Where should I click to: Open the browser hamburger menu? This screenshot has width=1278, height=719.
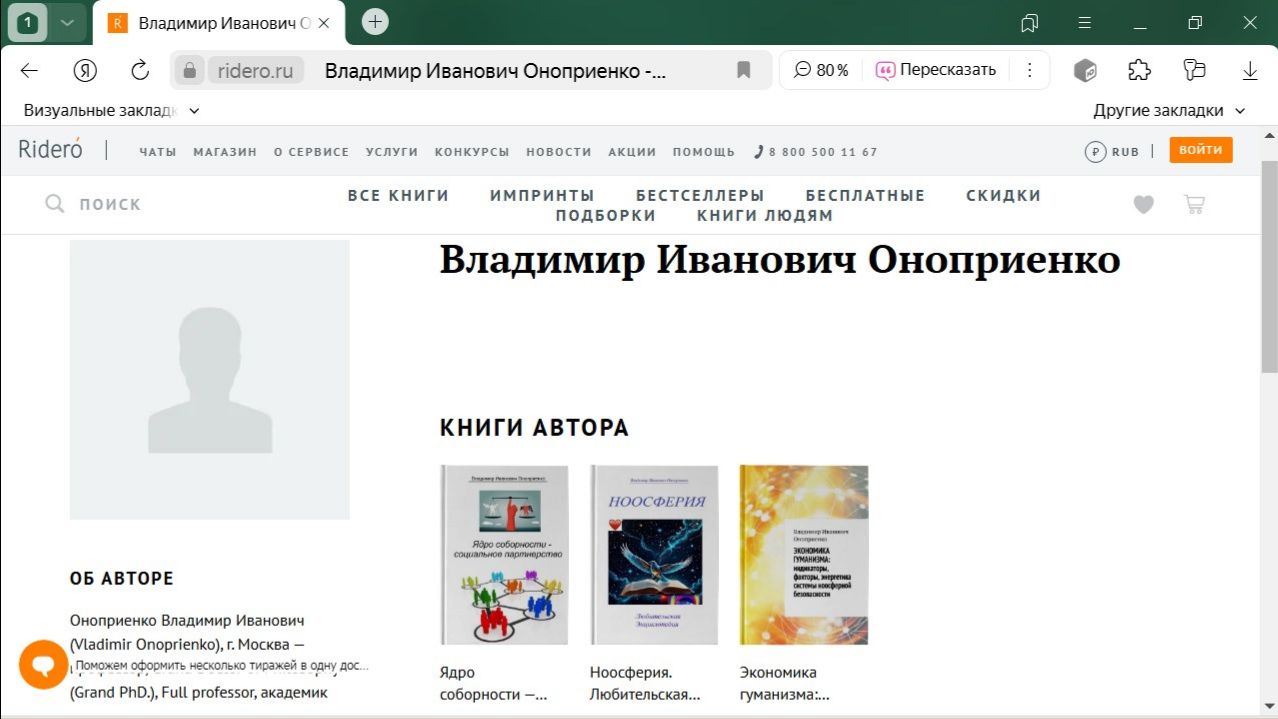[x=1085, y=22]
